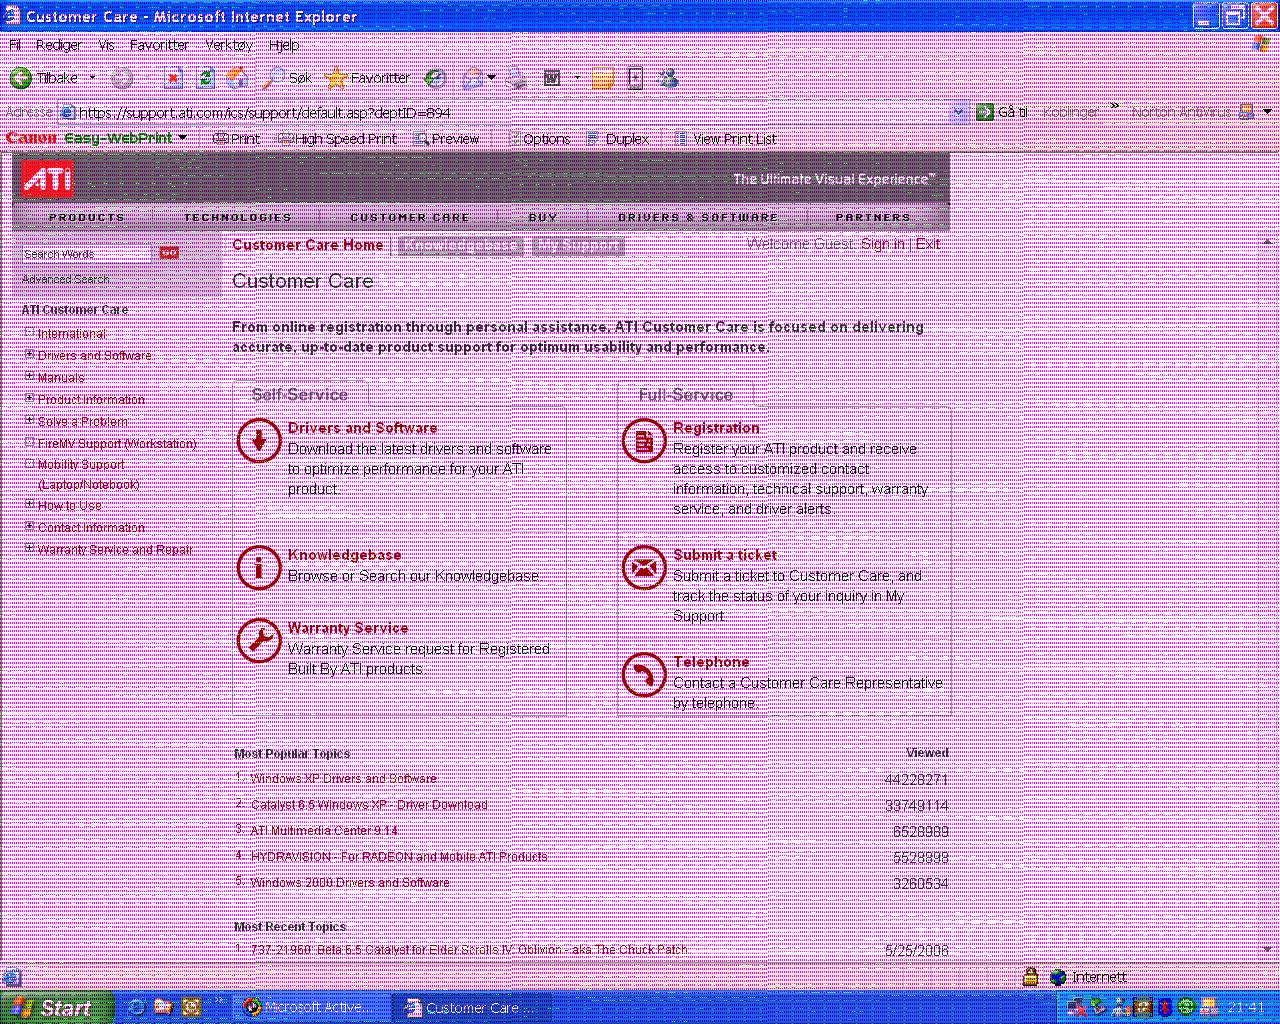Screen dimensions: 1280x1024
Task: Click the Telephone handset icon
Action: coord(644,675)
